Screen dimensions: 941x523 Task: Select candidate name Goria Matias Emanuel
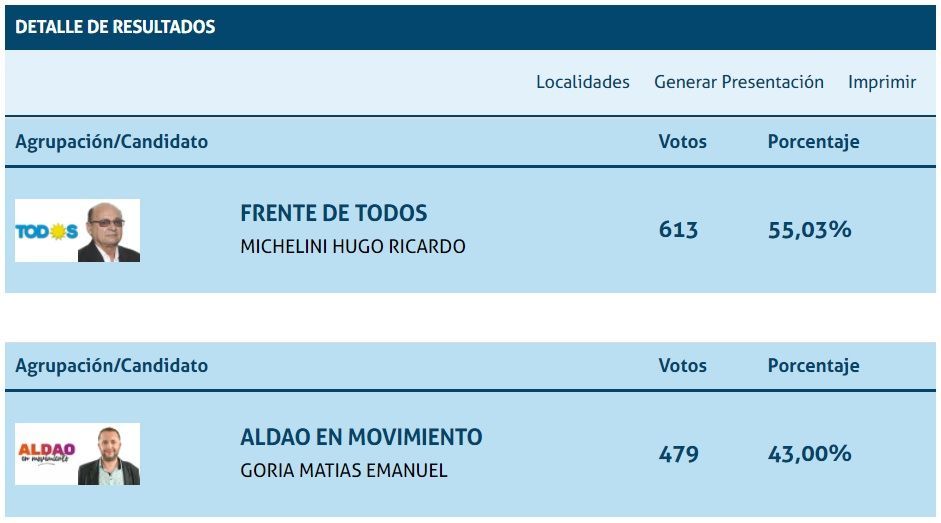tap(343, 470)
